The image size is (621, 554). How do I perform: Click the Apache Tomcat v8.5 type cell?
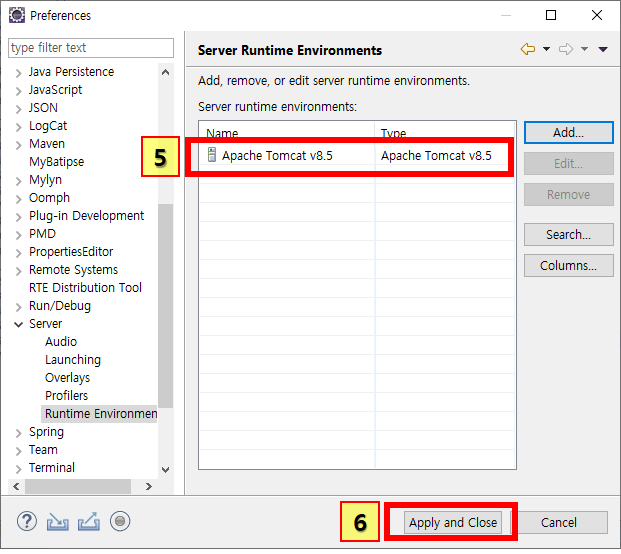tap(436, 156)
